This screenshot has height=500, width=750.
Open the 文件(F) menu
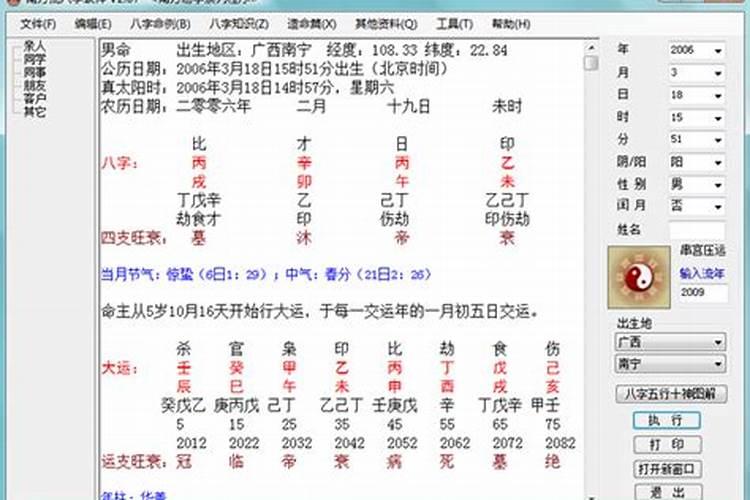[38, 24]
